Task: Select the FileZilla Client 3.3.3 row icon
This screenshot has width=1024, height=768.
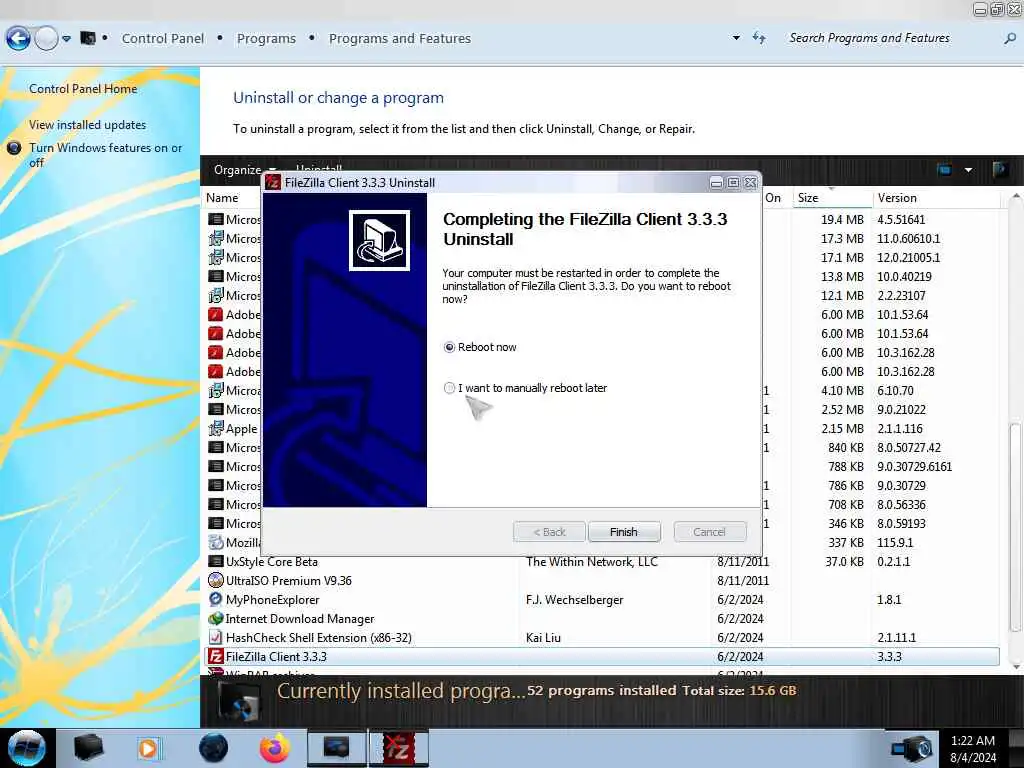Action: [216, 656]
